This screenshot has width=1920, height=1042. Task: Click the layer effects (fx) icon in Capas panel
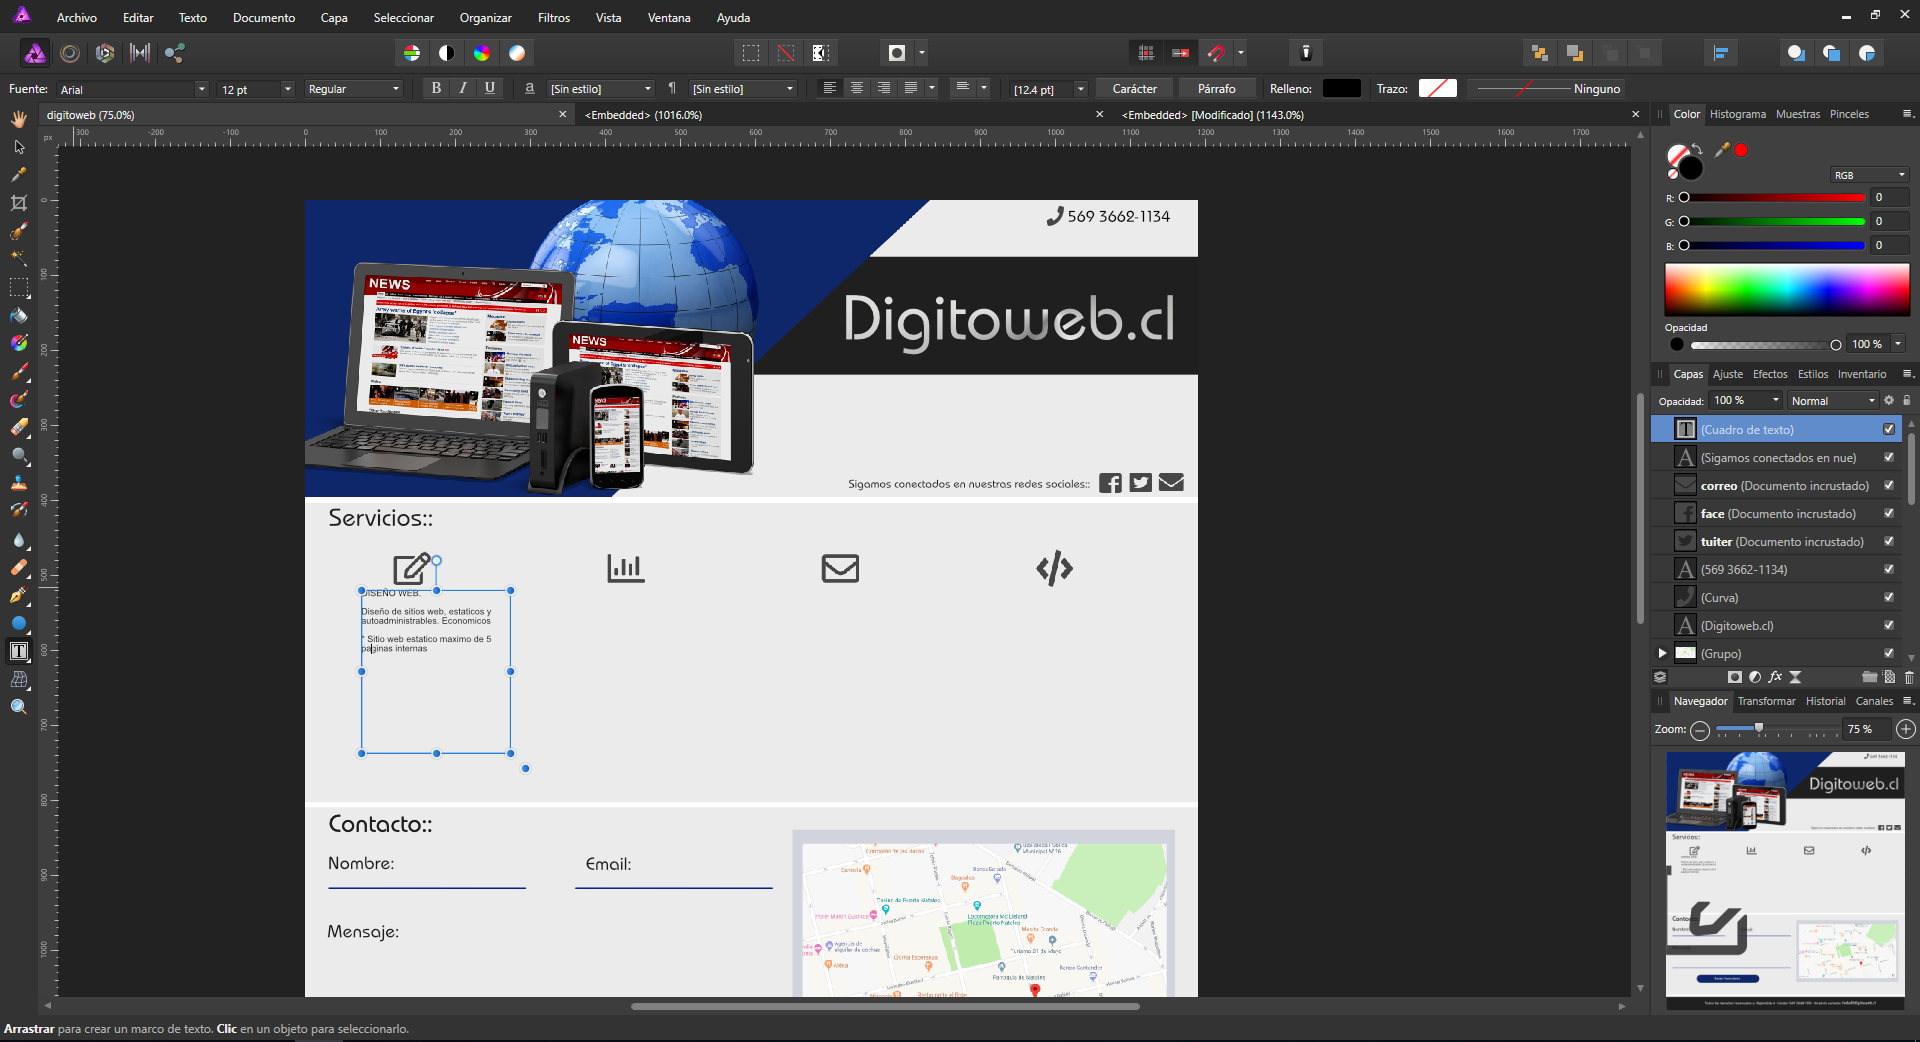(1775, 677)
